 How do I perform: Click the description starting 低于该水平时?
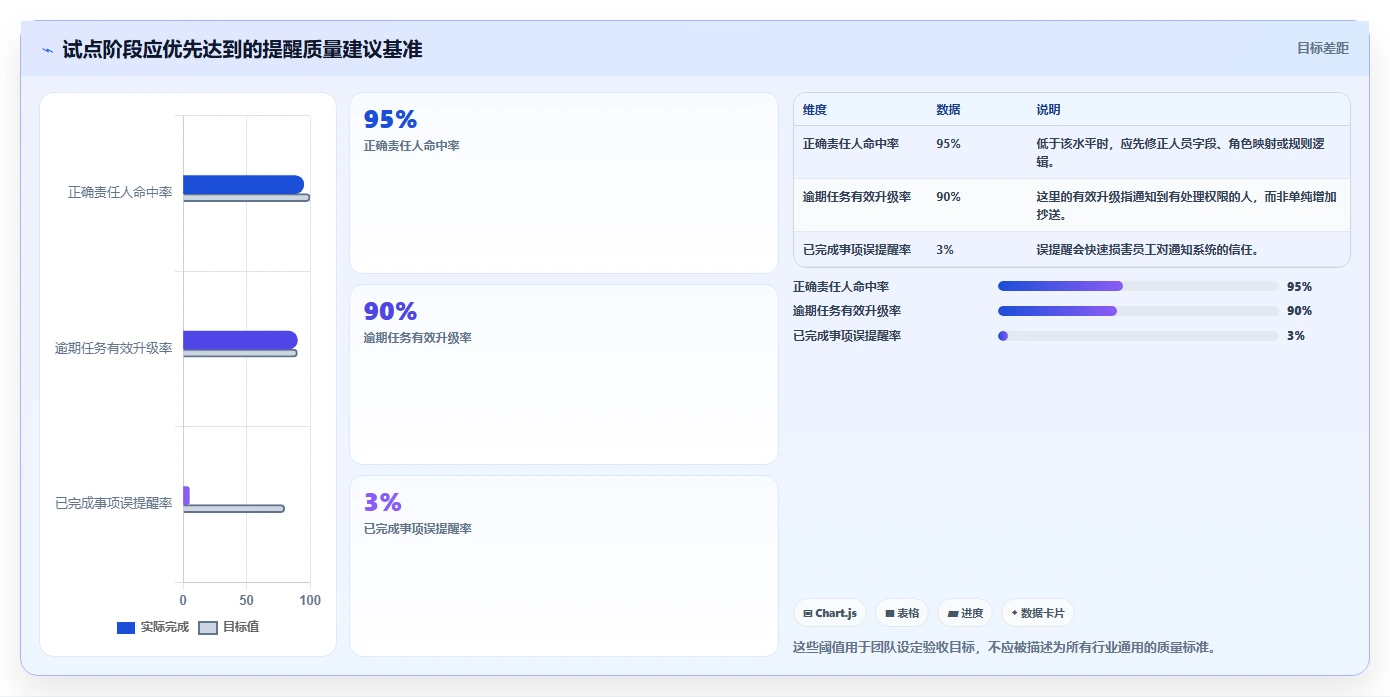pyautogui.click(x=1180, y=152)
